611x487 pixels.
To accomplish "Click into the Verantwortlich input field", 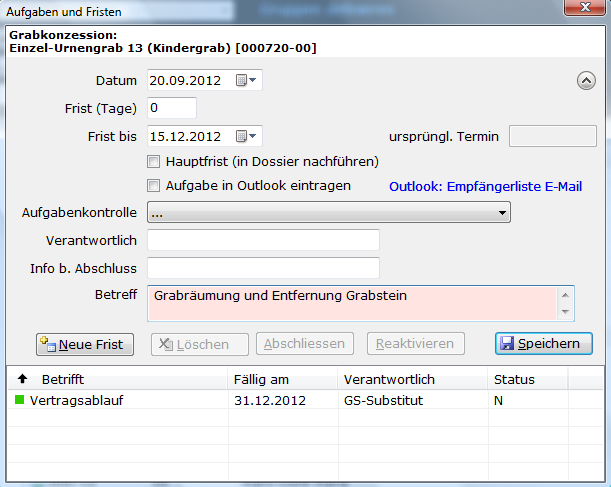I will click(x=263, y=240).
